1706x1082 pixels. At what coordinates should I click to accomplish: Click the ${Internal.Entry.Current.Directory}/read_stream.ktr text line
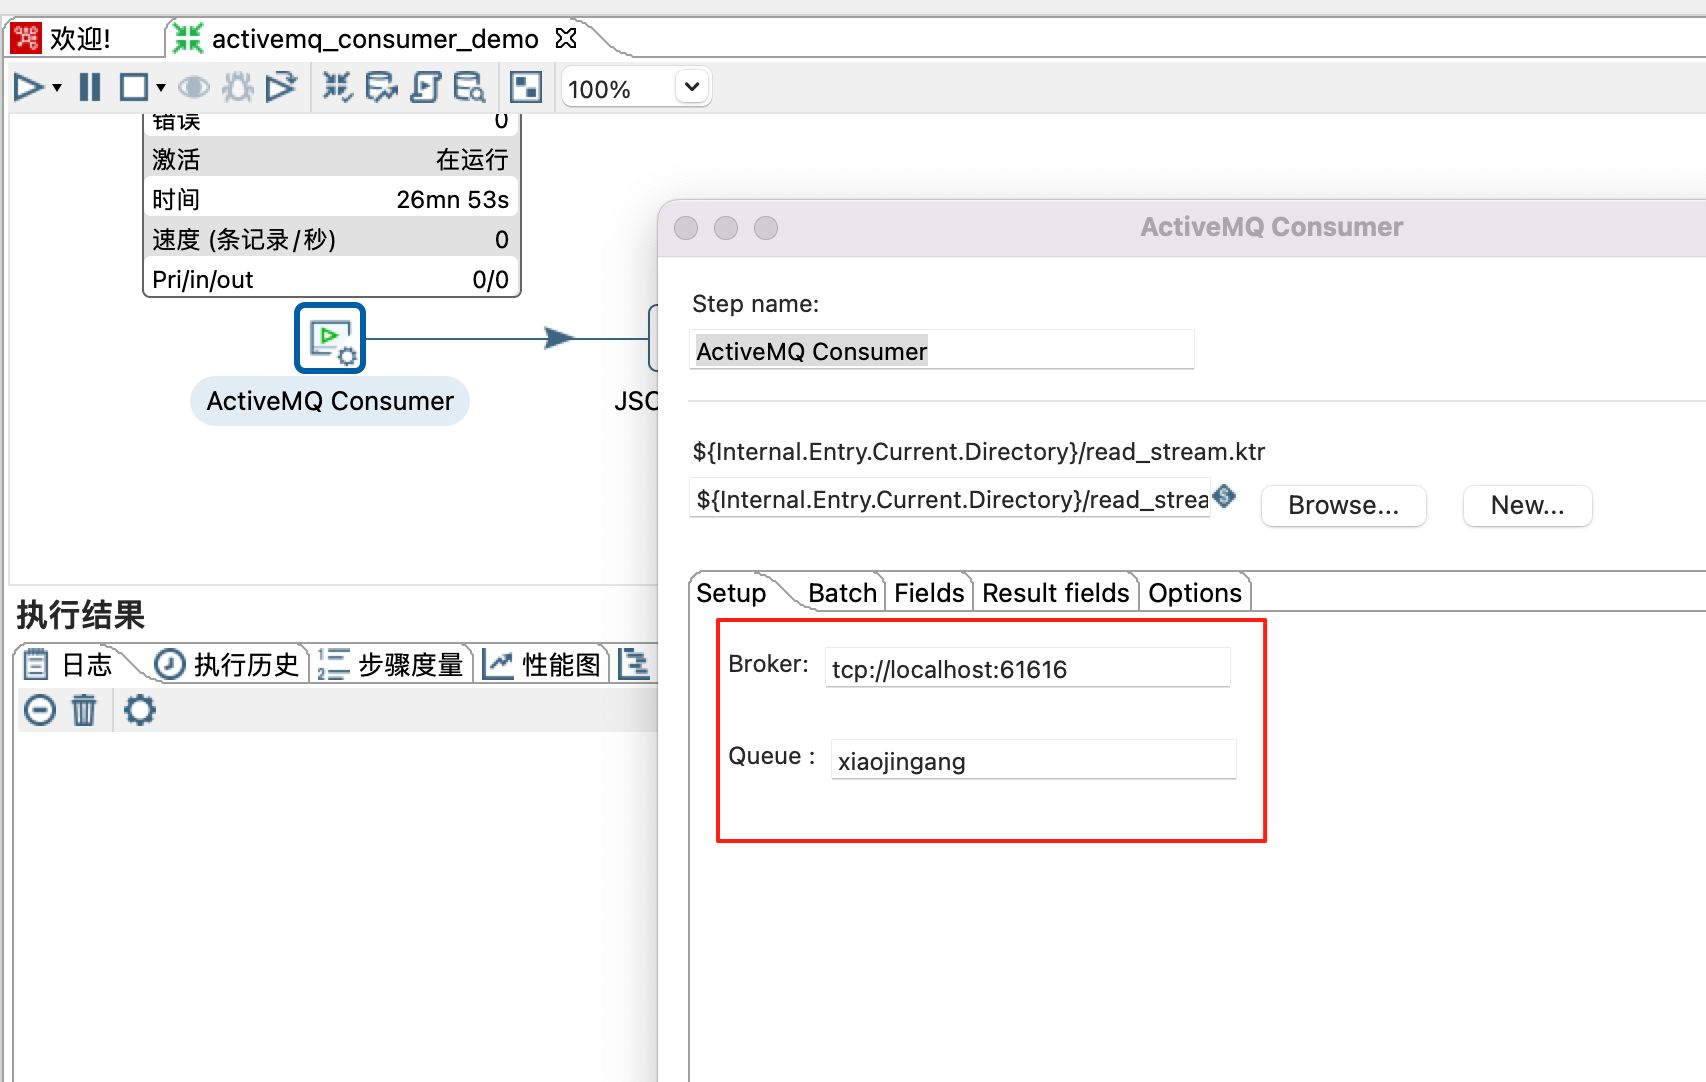tap(979, 452)
